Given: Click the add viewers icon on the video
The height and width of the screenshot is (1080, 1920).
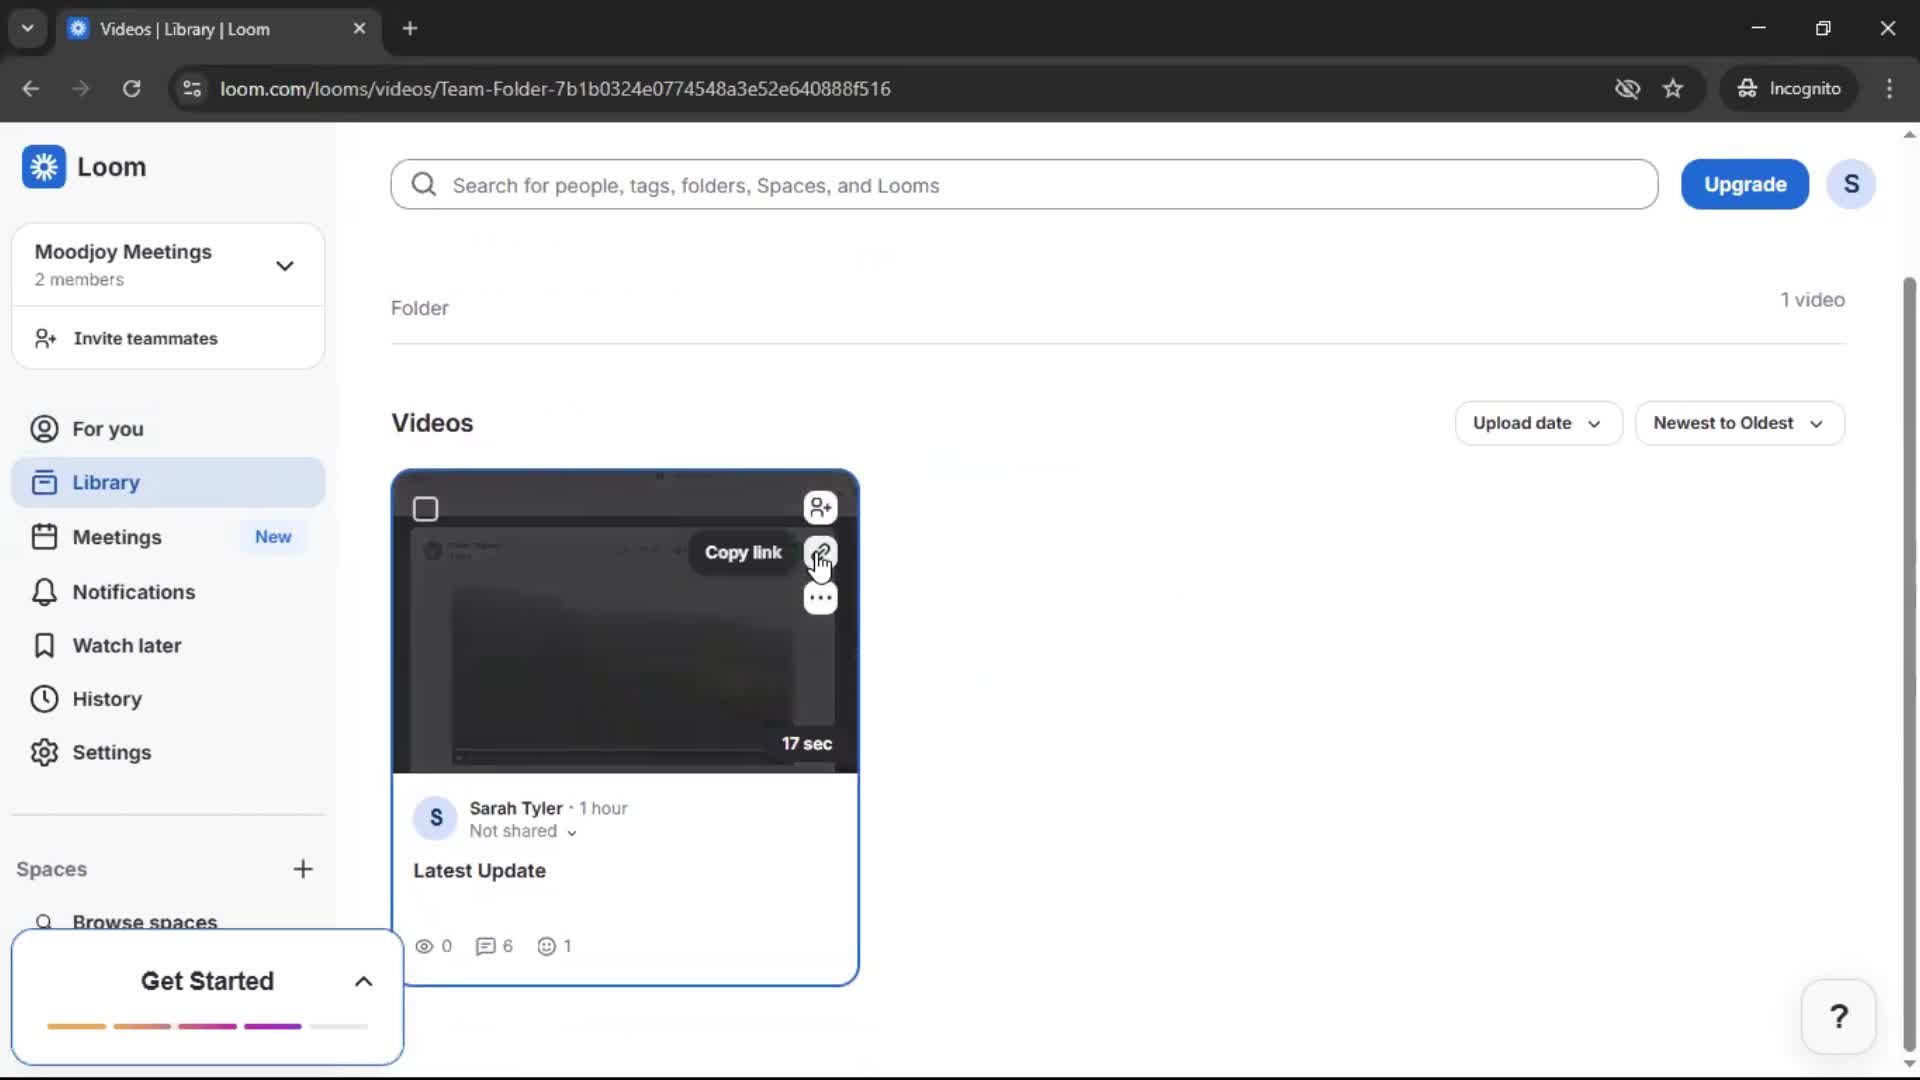Looking at the screenshot, I should pyautogui.click(x=820, y=507).
